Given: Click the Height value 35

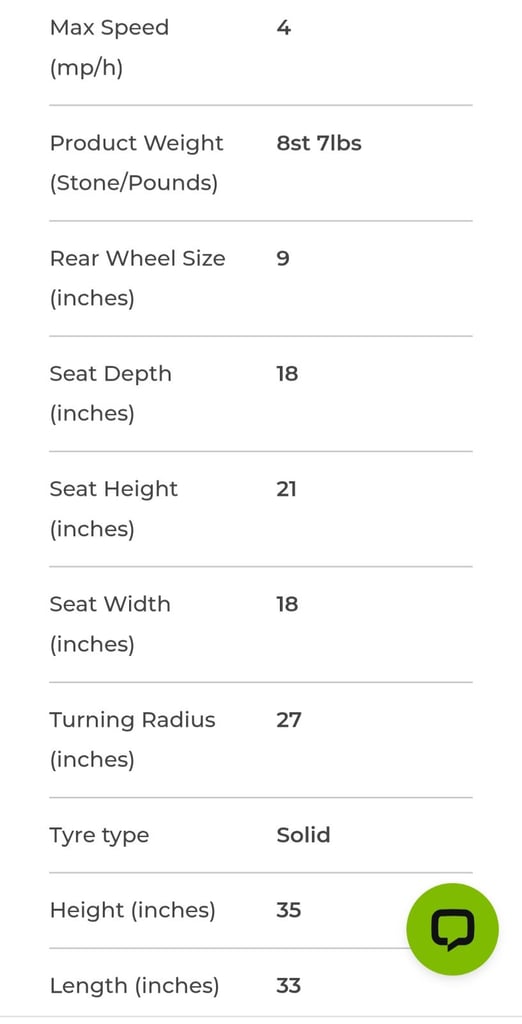Looking at the screenshot, I should [289, 910].
